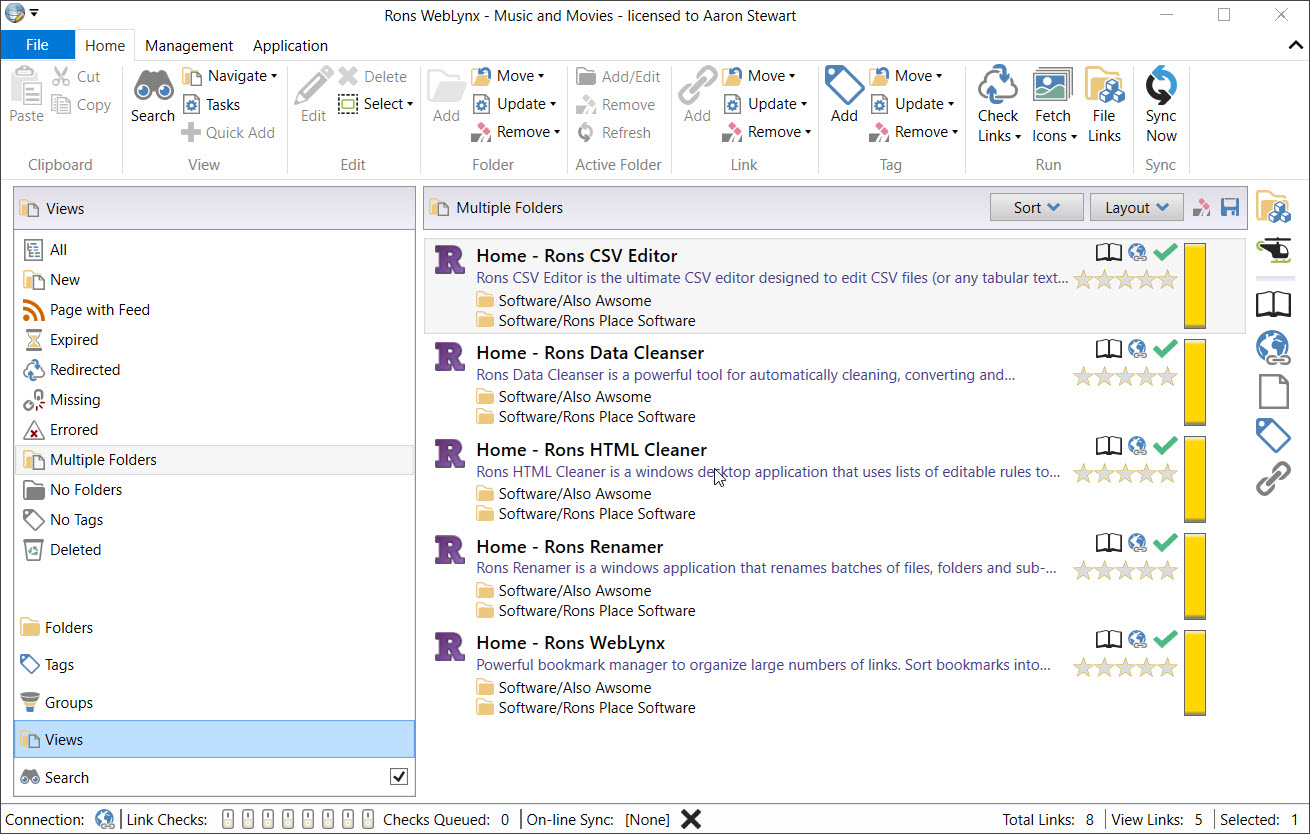Screen dimensions: 1310x834
Task: Open the Folder group Move dropdown
Action: click(x=508, y=76)
